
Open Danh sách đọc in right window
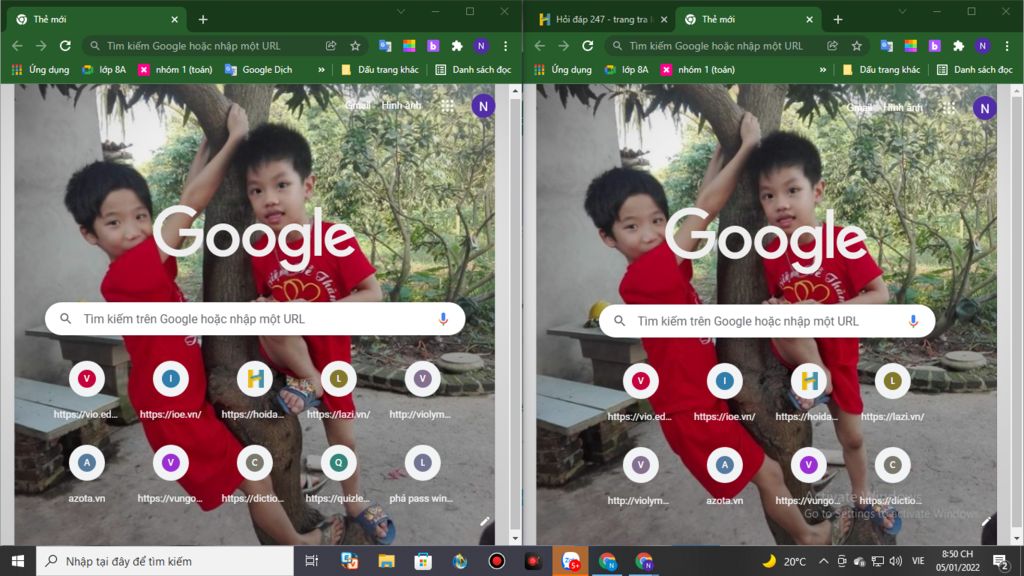point(974,69)
